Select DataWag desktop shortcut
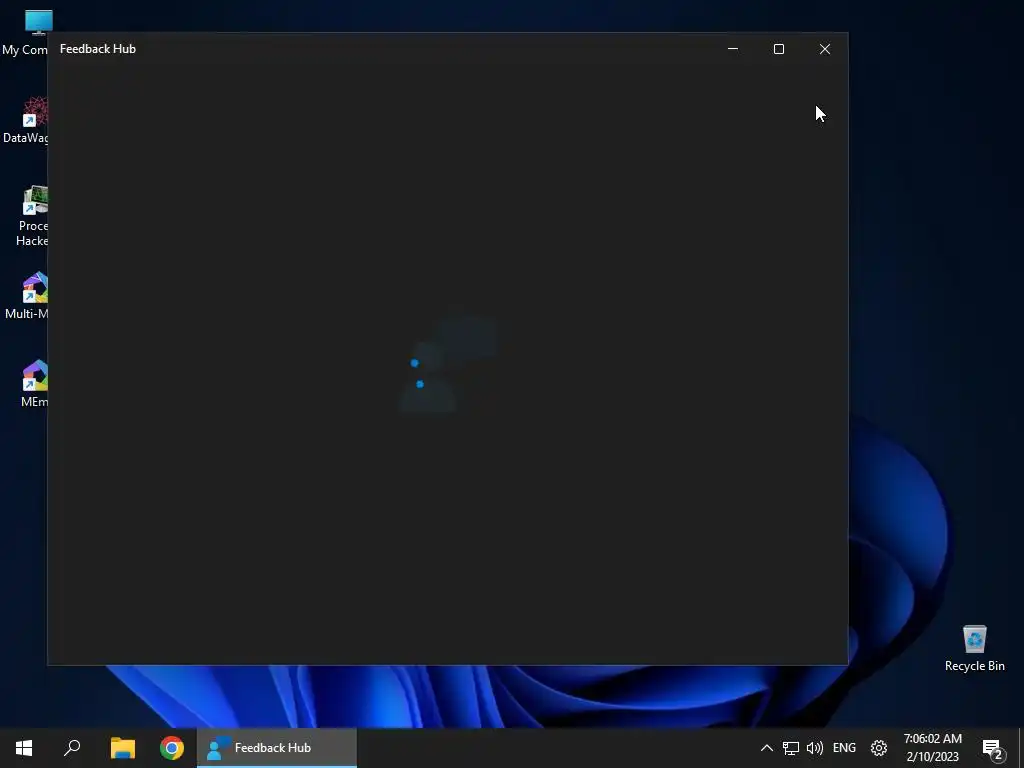 25,120
